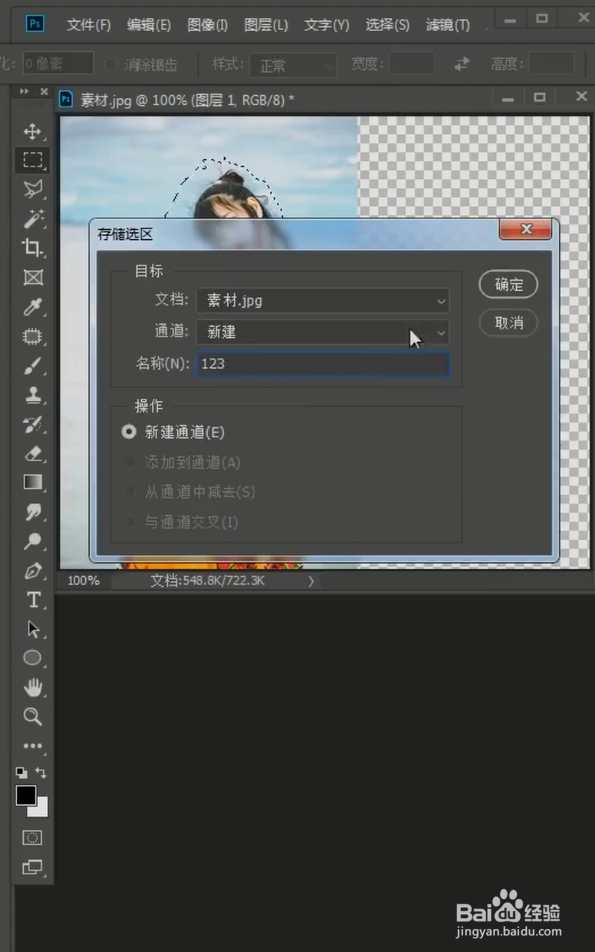The width and height of the screenshot is (595, 952).
Task: Select the Polygonal Lasso tool
Action: click(32, 189)
